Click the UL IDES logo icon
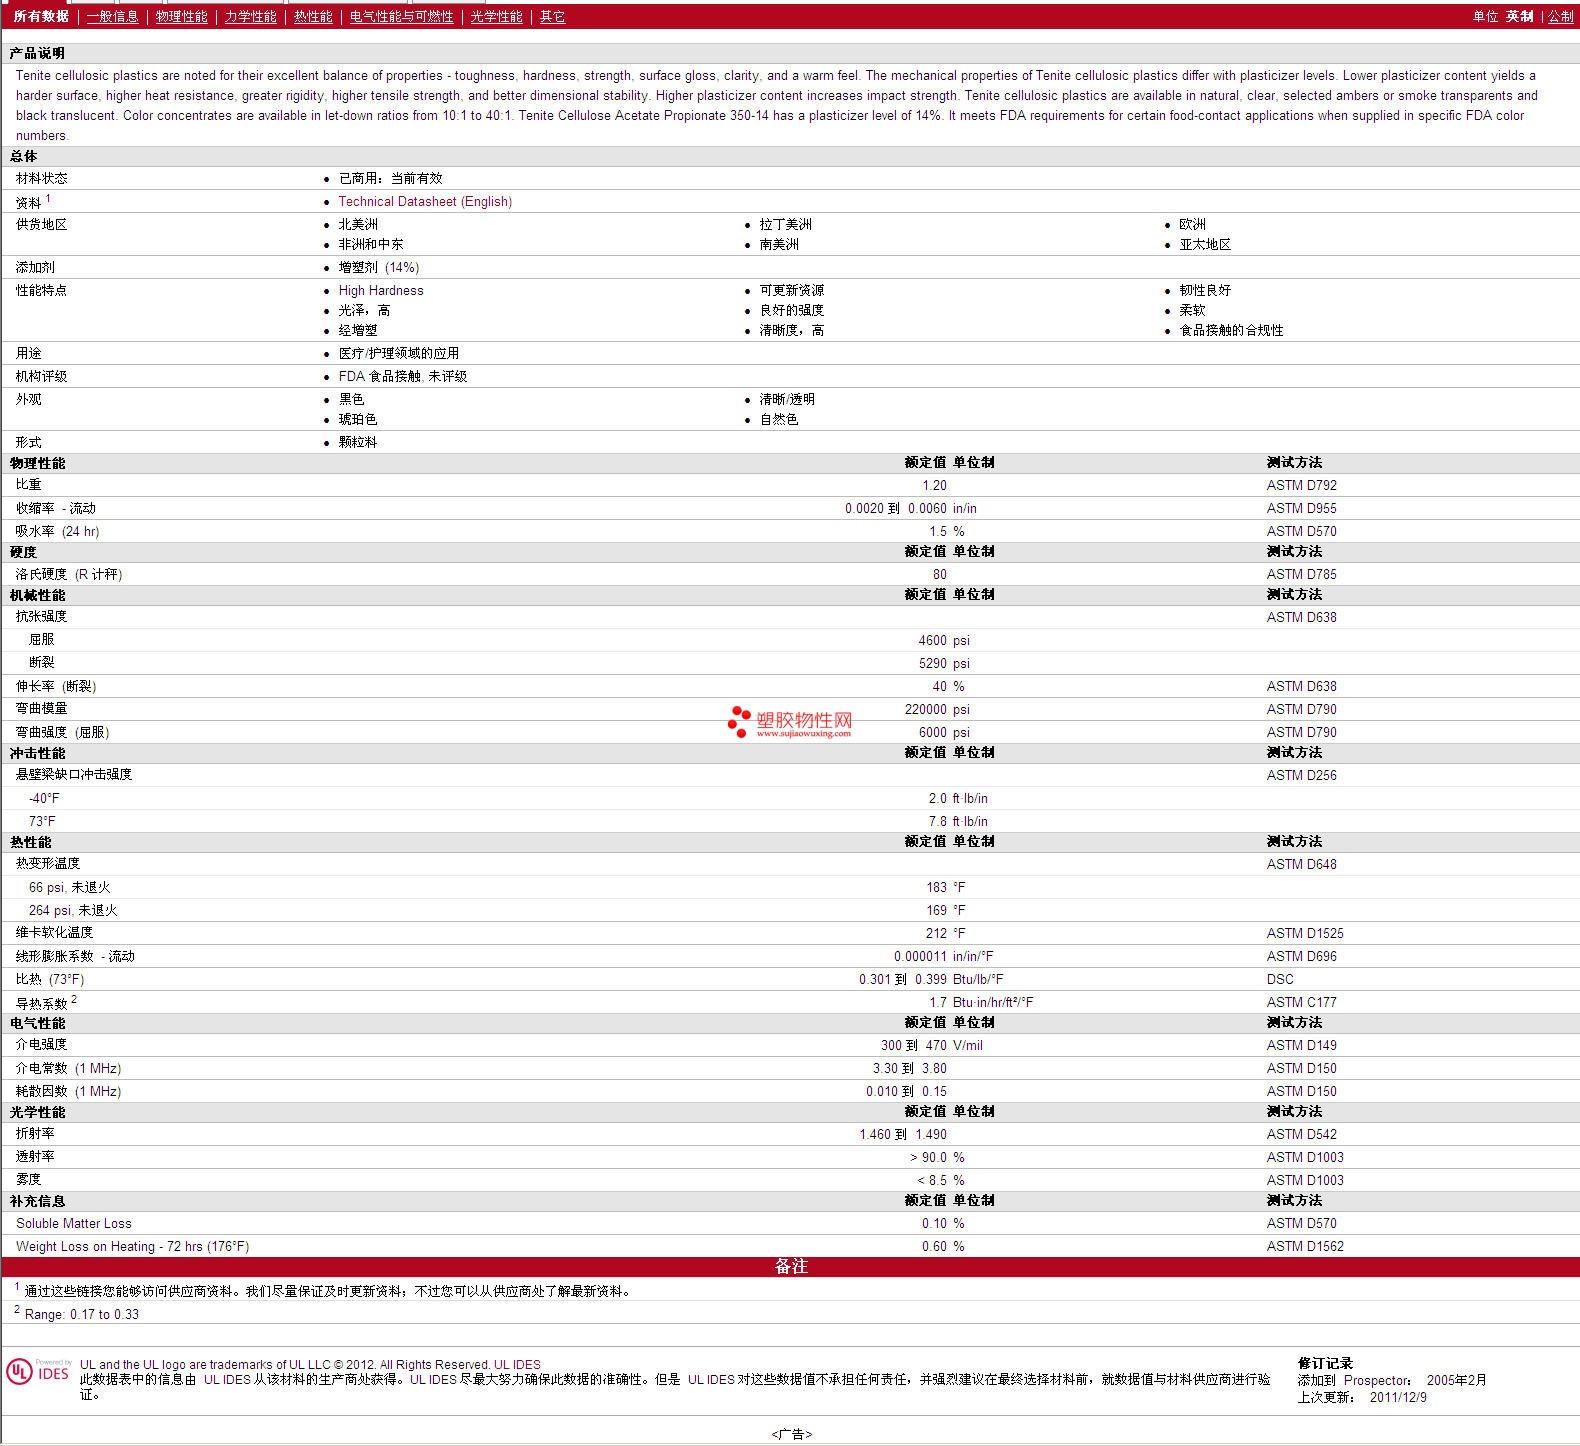The width and height of the screenshot is (1580, 1446). pyautogui.click(x=38, y=1371)
